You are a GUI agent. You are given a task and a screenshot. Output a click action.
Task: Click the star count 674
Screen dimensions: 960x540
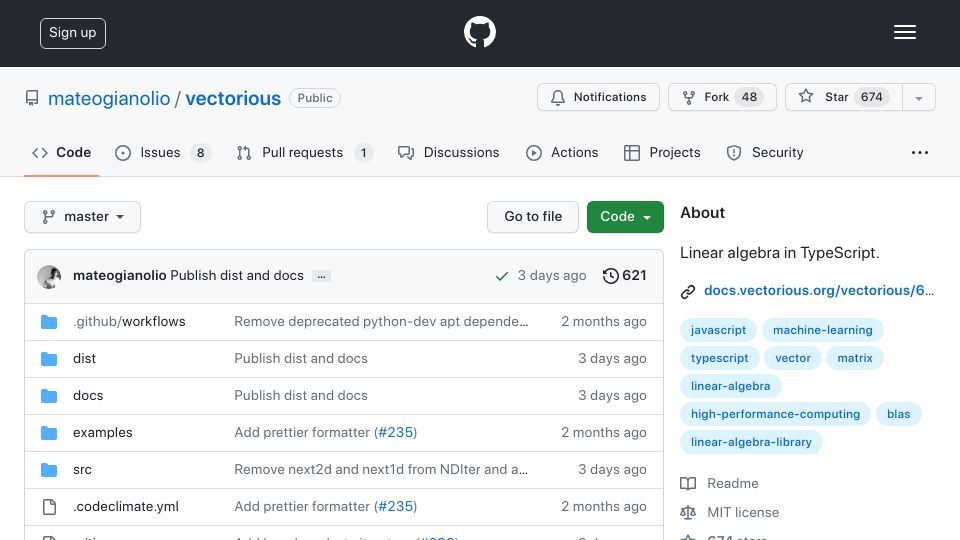[871, 97]
